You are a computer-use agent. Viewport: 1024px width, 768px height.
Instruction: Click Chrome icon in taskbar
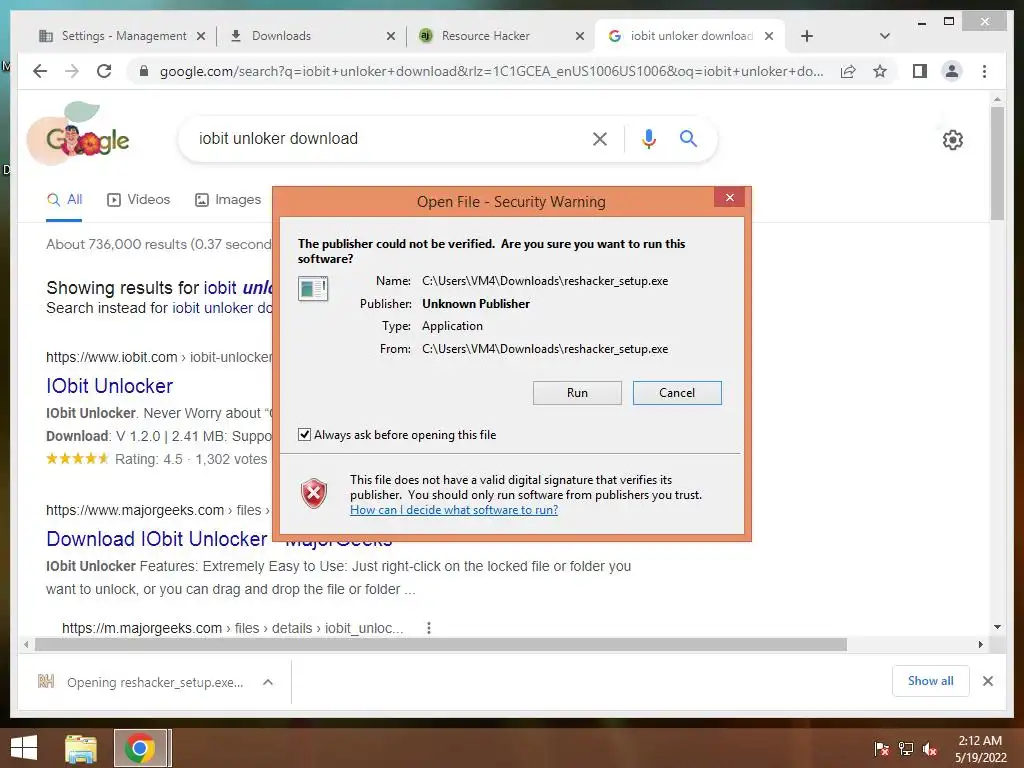click(140, 748)
